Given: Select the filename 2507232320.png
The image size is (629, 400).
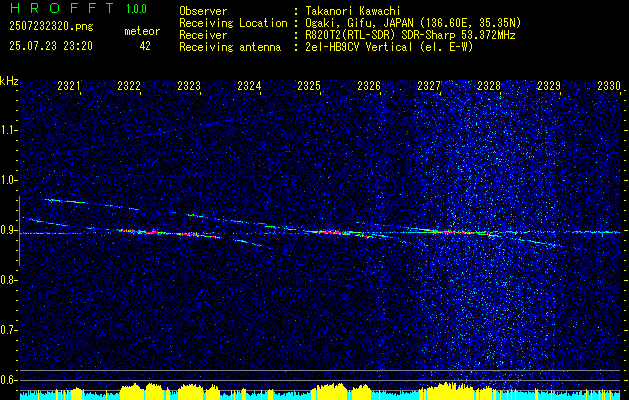Looking at the screenshot, I should click(x=51, y=27).
